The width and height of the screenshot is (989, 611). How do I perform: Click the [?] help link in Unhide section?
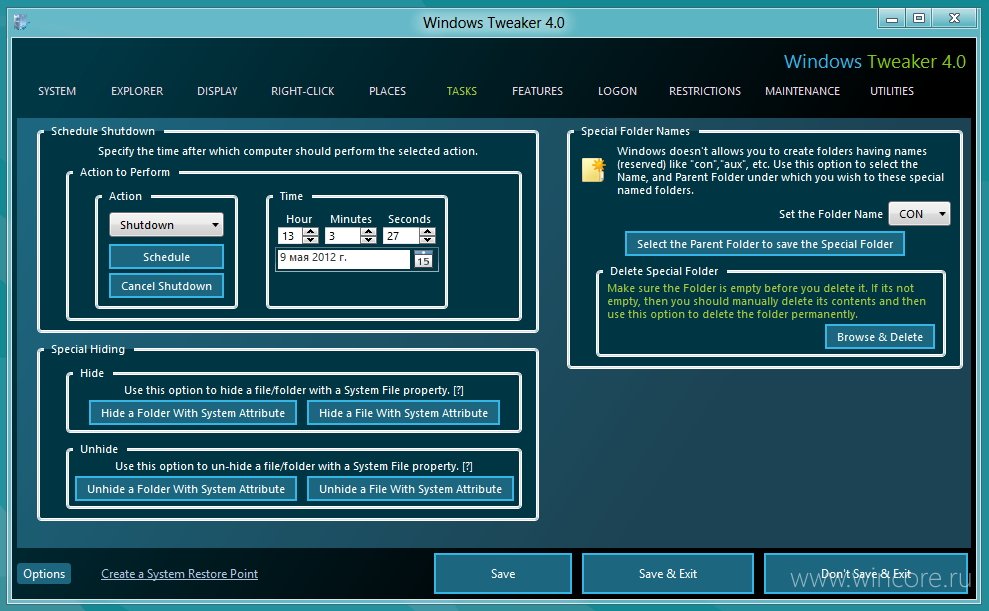click(x=467, y=466)
